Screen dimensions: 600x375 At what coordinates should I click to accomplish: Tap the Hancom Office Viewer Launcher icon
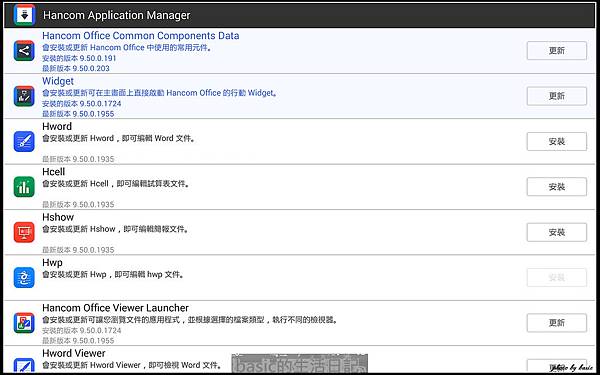[24, 323]
